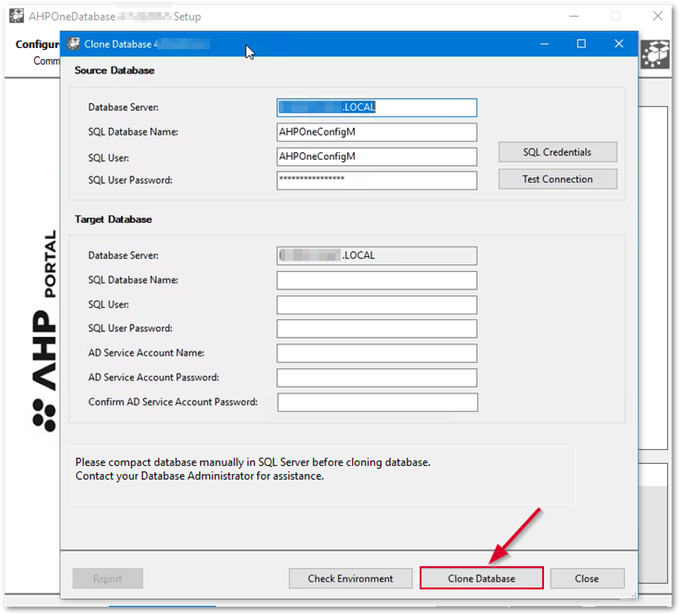
Task: Click the Source Database heading
Action: tap(114, 70)
